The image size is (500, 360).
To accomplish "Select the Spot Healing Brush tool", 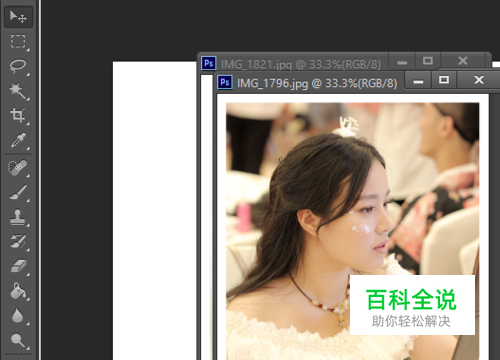I will [18, 168].
